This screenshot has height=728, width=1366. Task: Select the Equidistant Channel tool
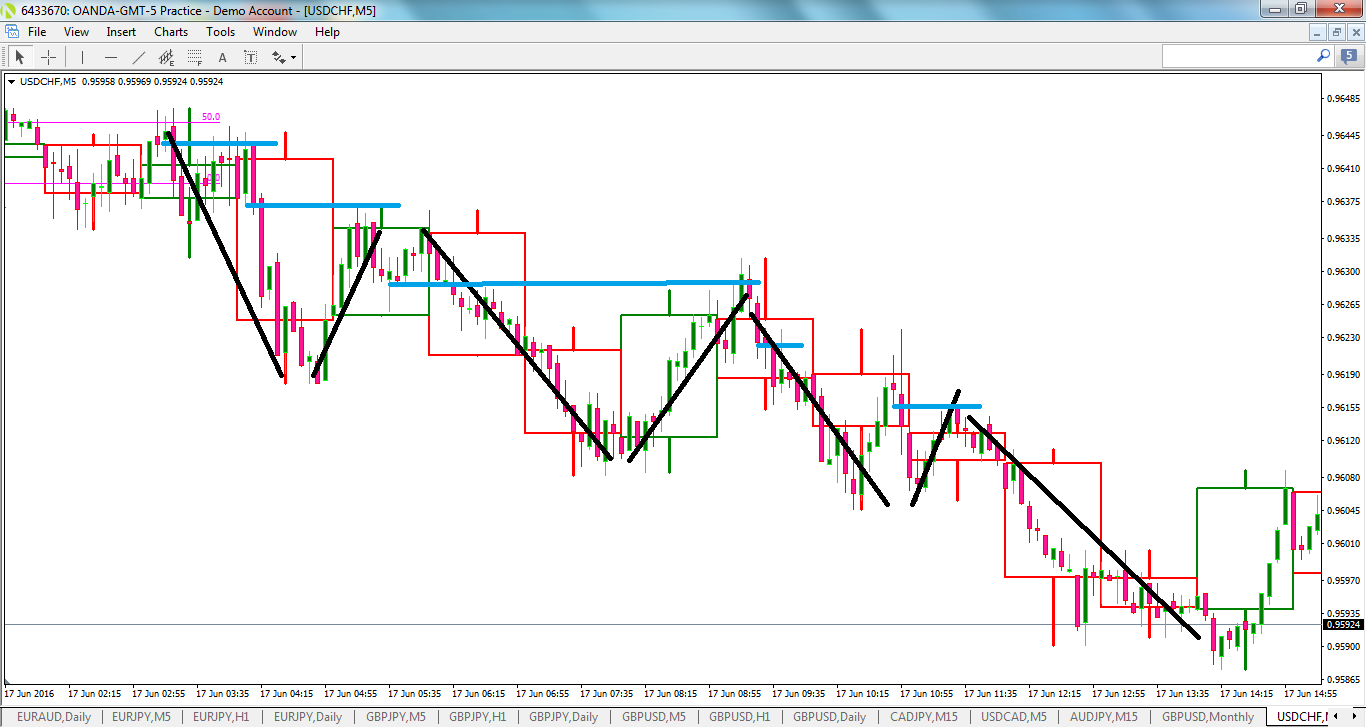[166, 57]
